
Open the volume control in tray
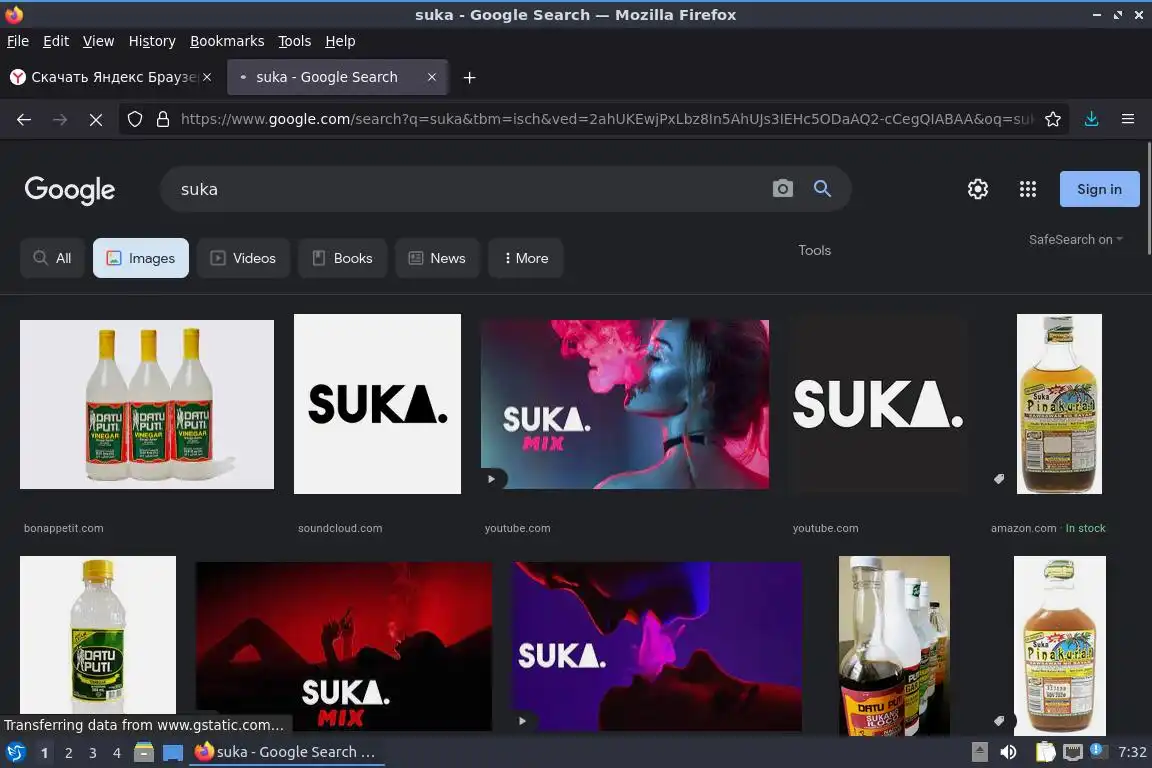(1008, 752)
